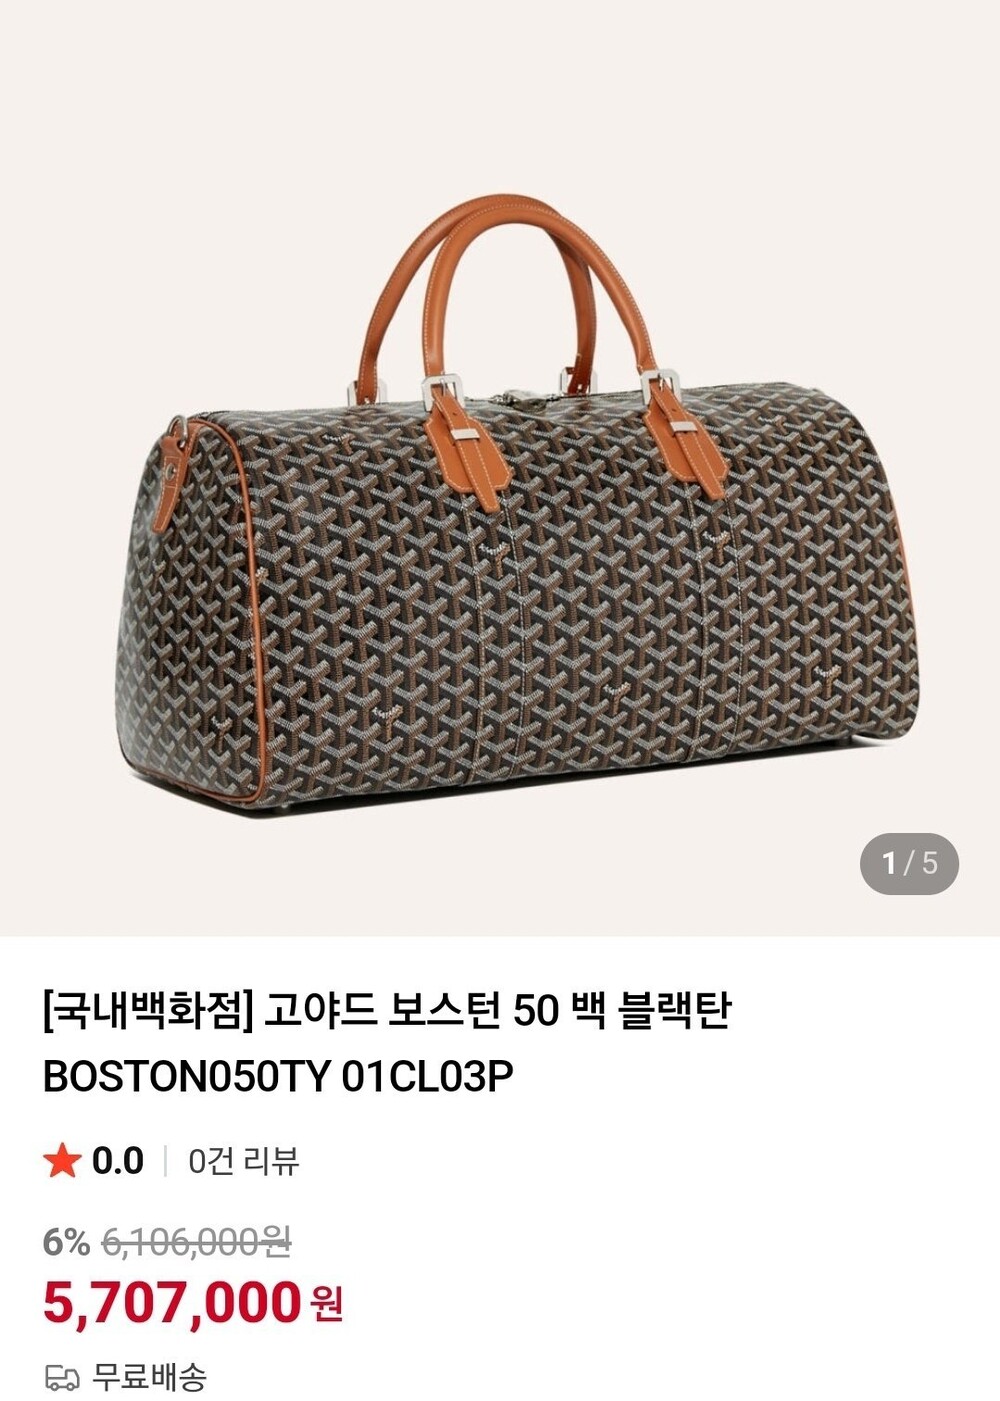Screen dimensions: 1000x1401
Task: Select the BOSTON050TY 01CL03P model code text
Action: (278, 1078)
